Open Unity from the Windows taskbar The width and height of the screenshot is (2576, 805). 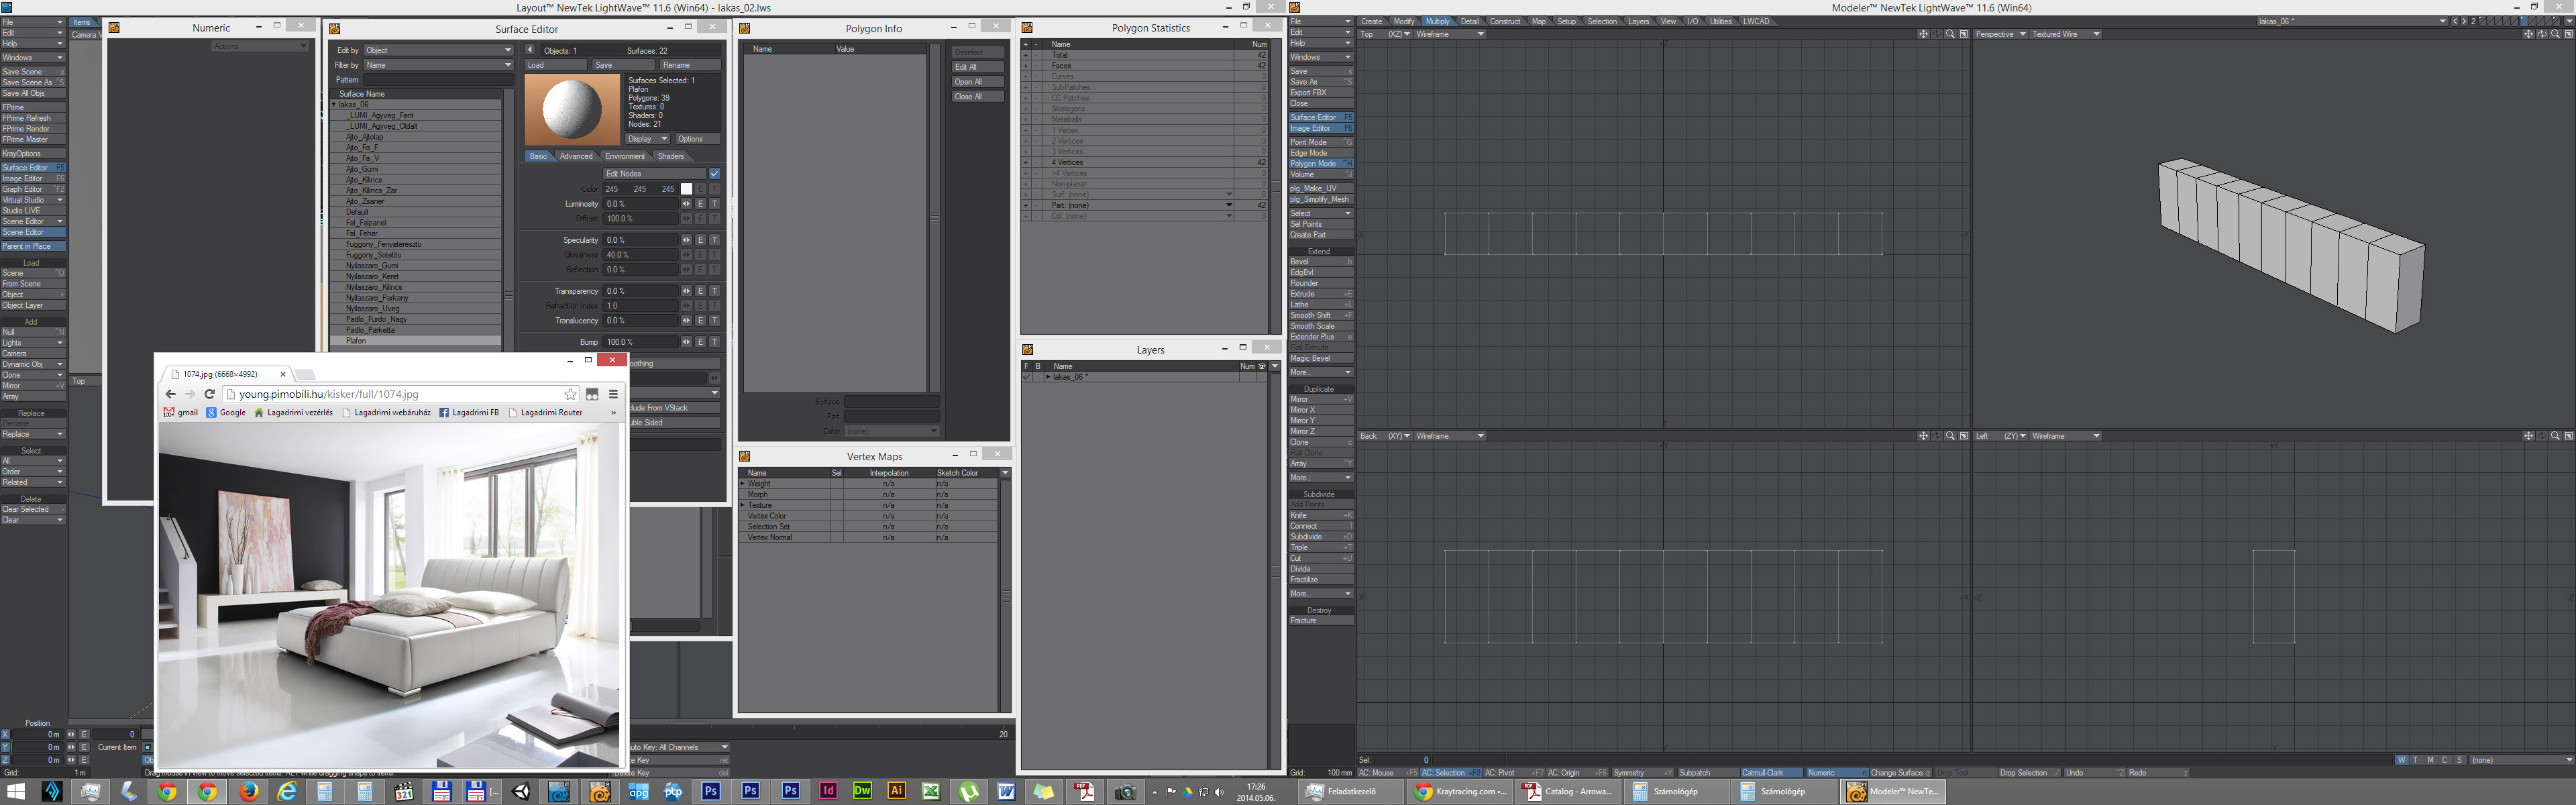point(521,792)
